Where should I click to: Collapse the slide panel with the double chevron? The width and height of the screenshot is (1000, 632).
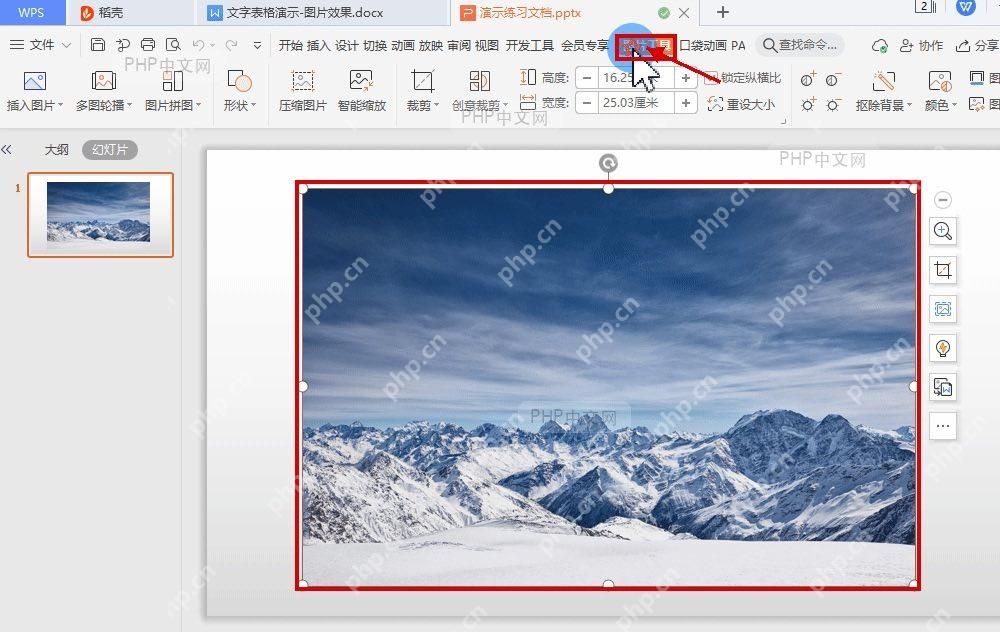tap(6, 150)
